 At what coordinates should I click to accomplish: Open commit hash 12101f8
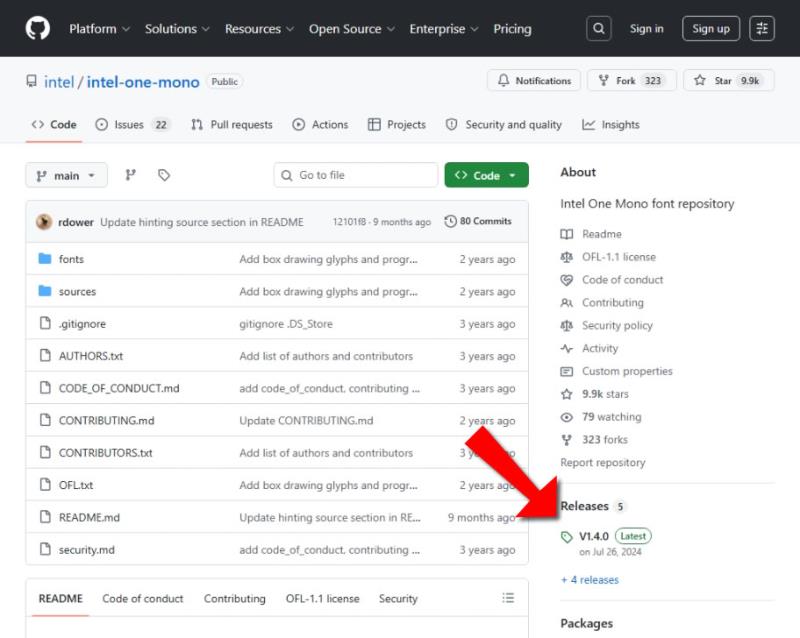tap(349, 222)
